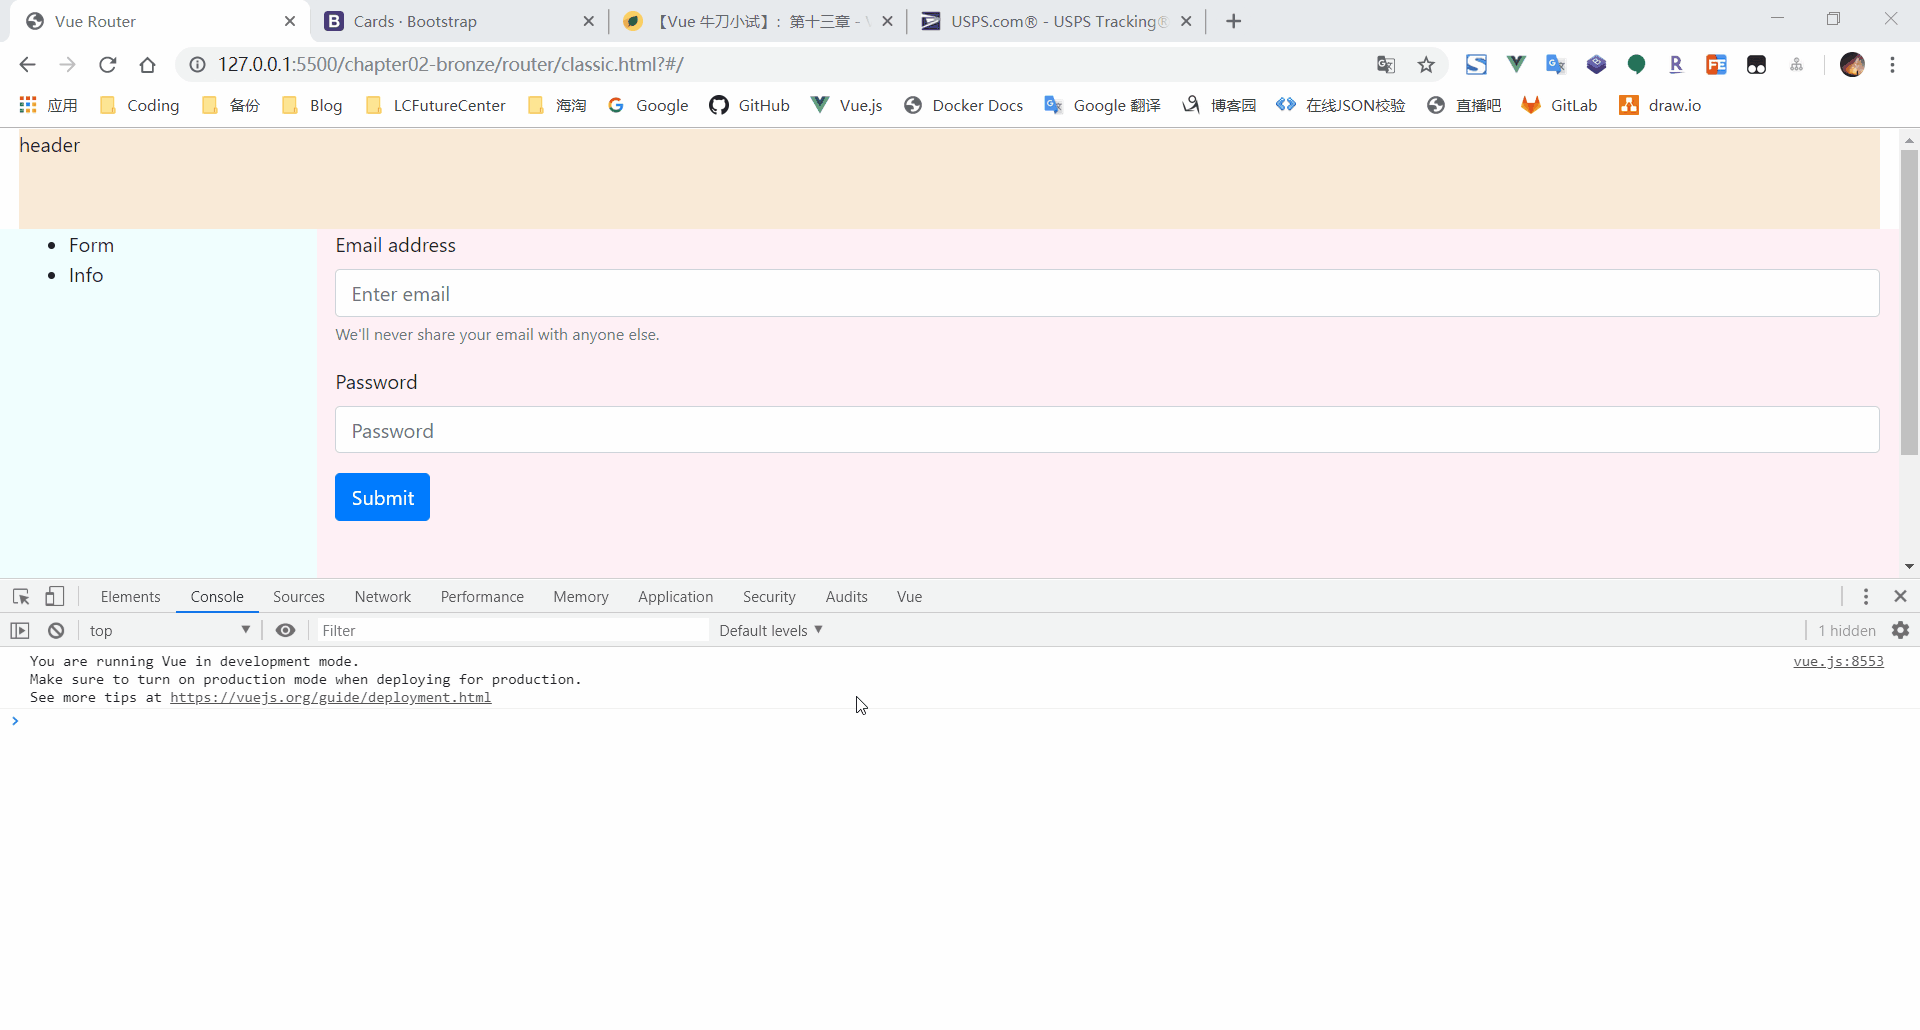Image resolution: width=1920 pixels, height=1030 pixels.
Task: Open the Google 翻译 bookmark
Action: coord(1102,105)
